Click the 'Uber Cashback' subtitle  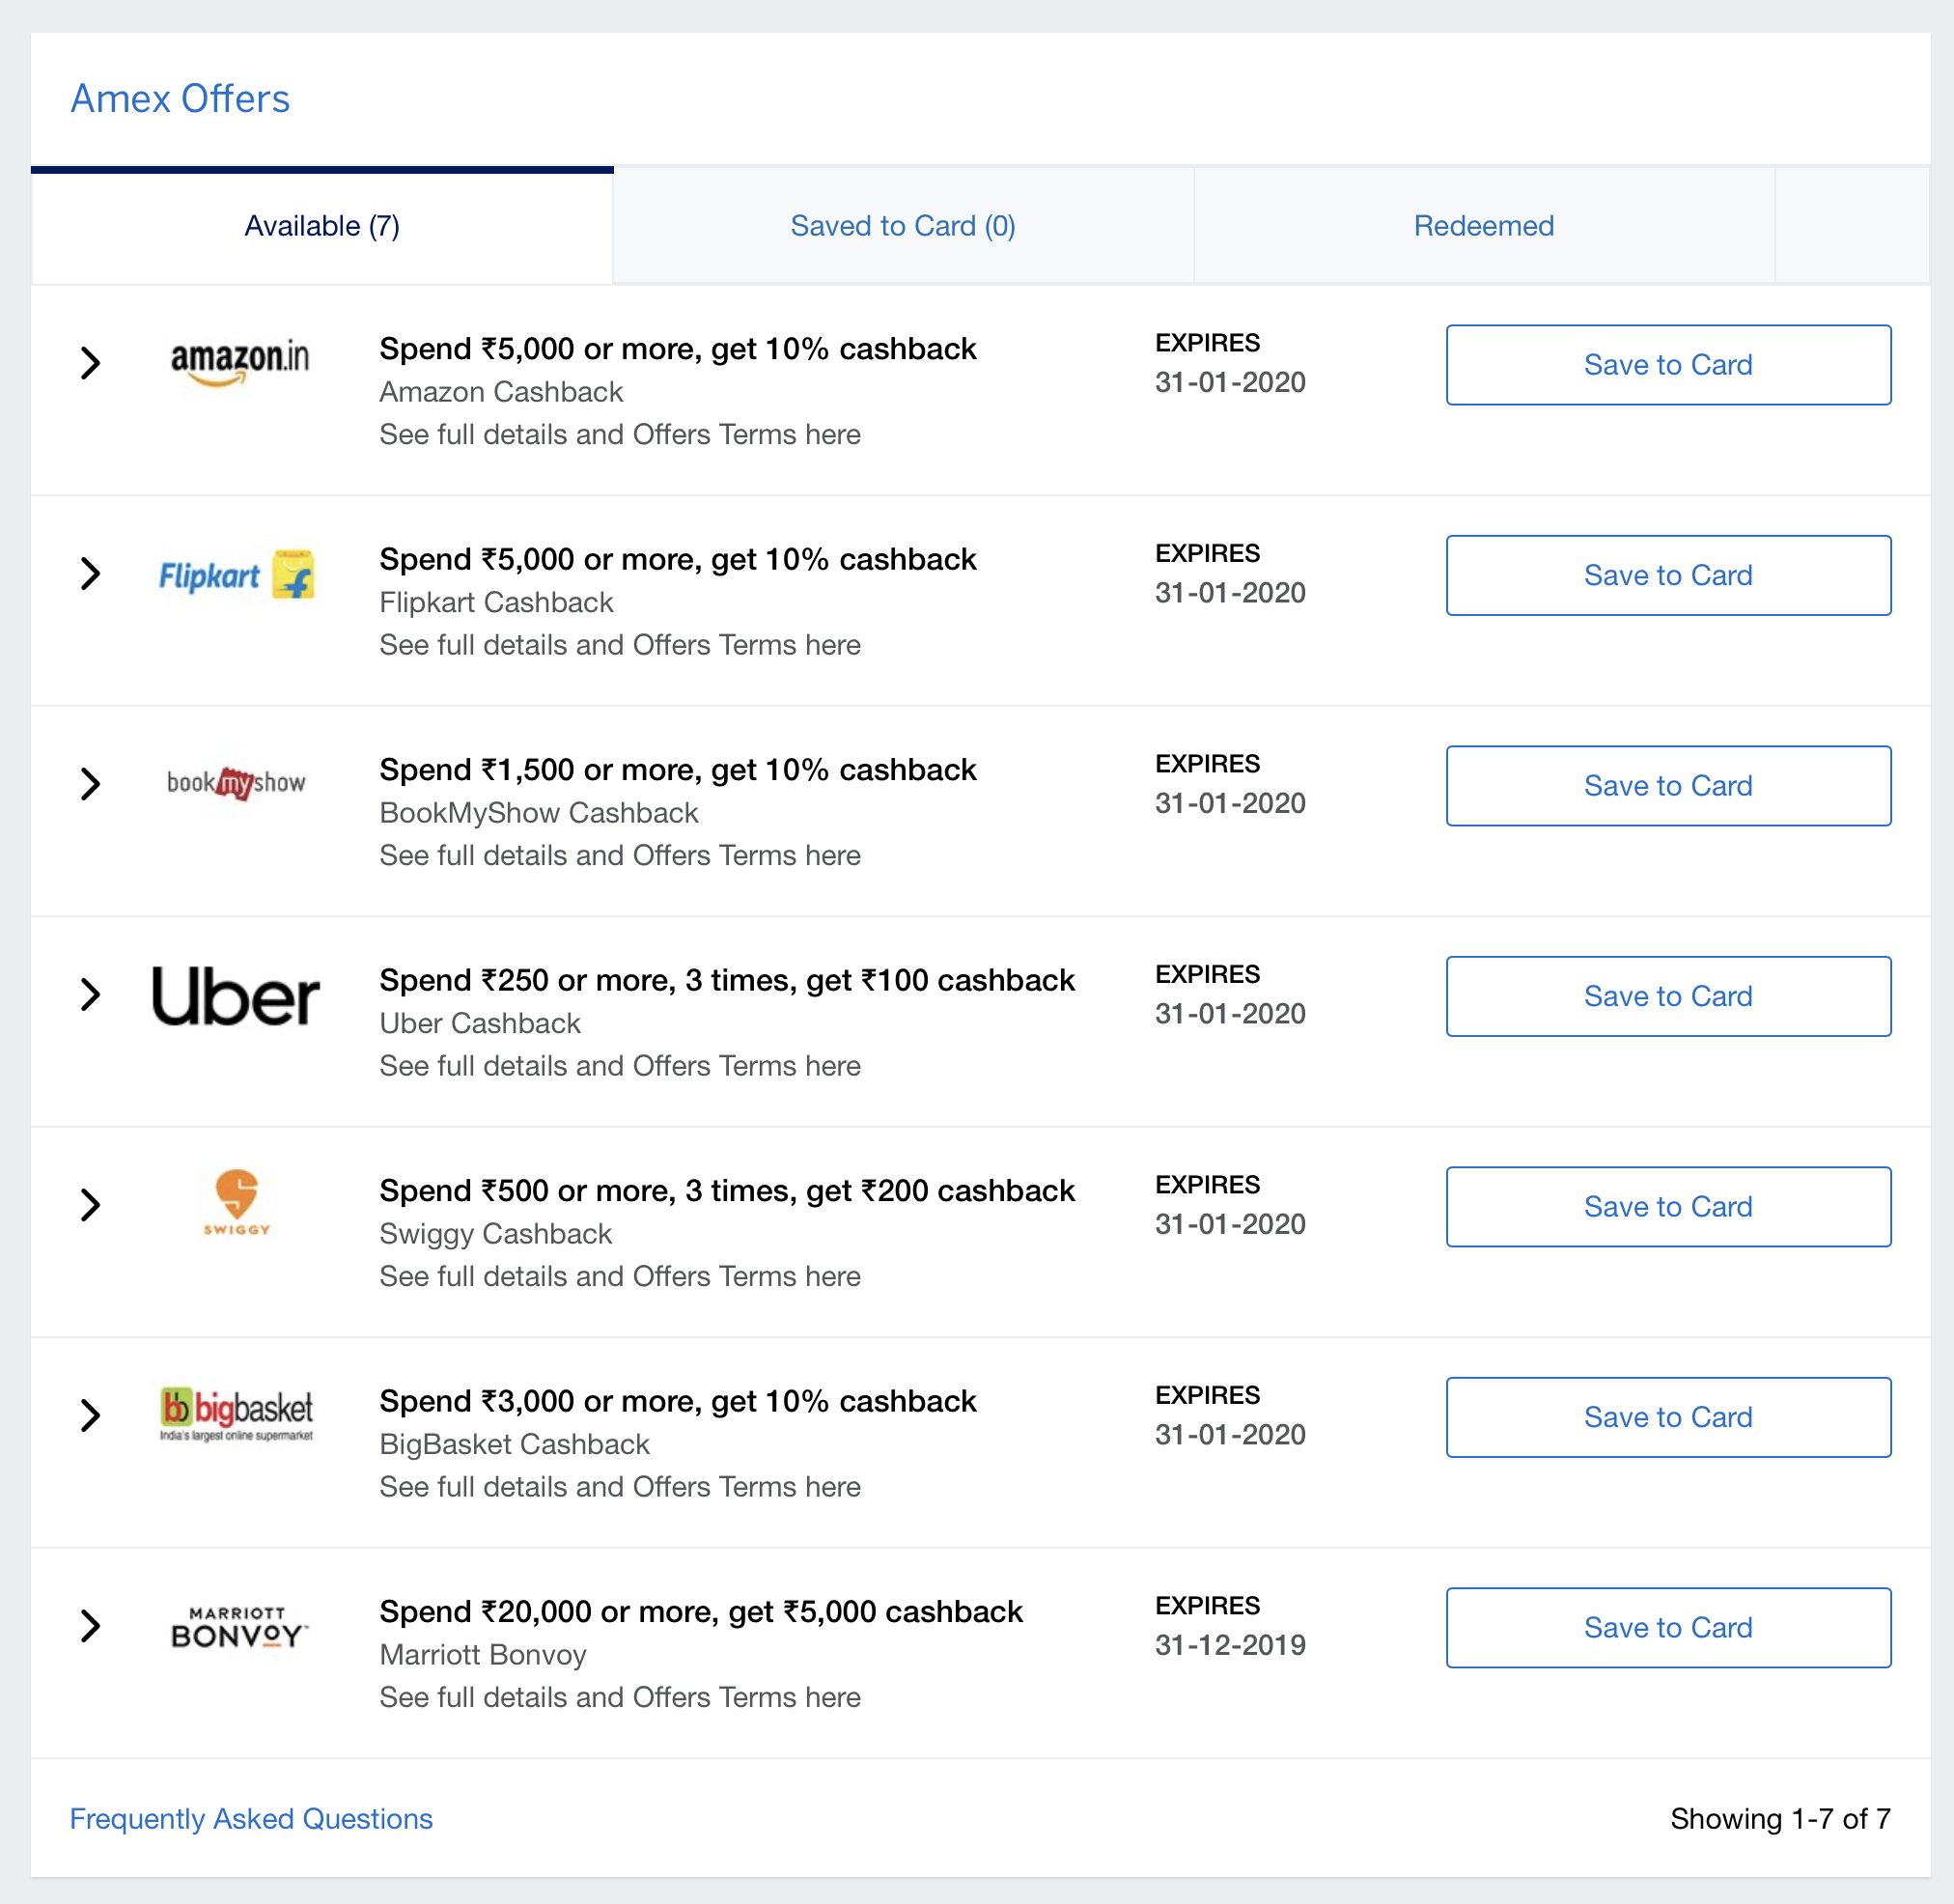480,1023
